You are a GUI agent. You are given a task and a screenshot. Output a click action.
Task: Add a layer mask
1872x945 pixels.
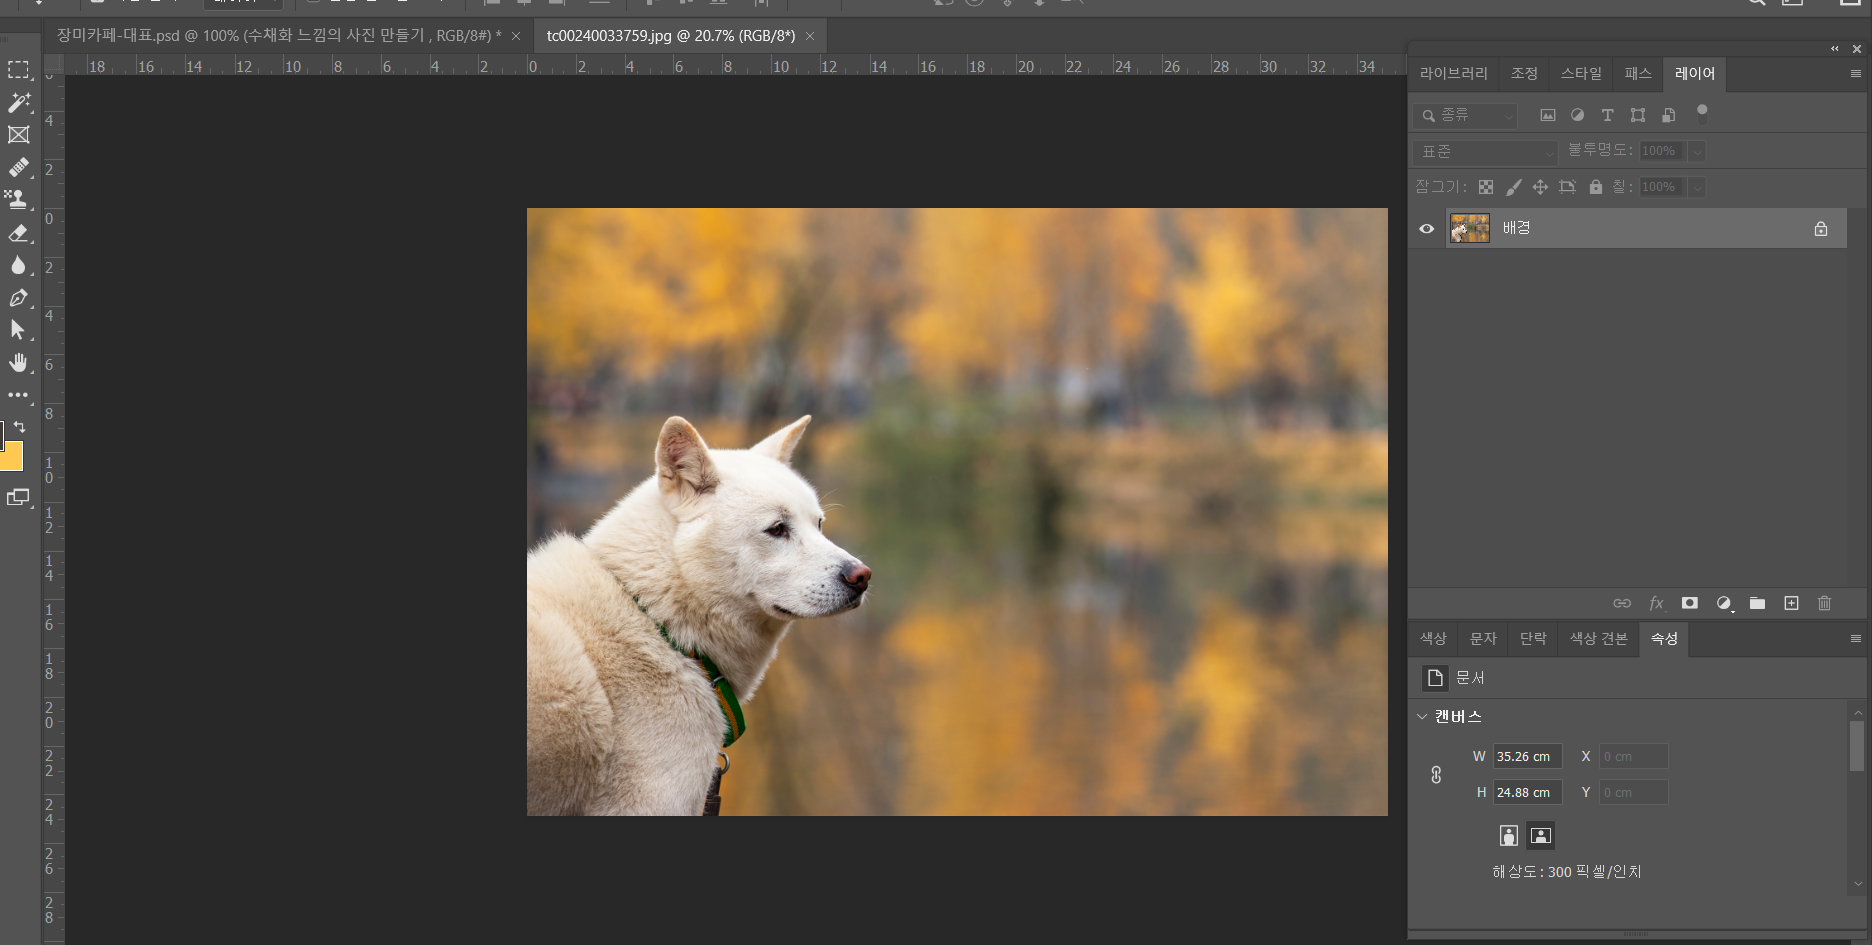click(x=1689, y=603)
